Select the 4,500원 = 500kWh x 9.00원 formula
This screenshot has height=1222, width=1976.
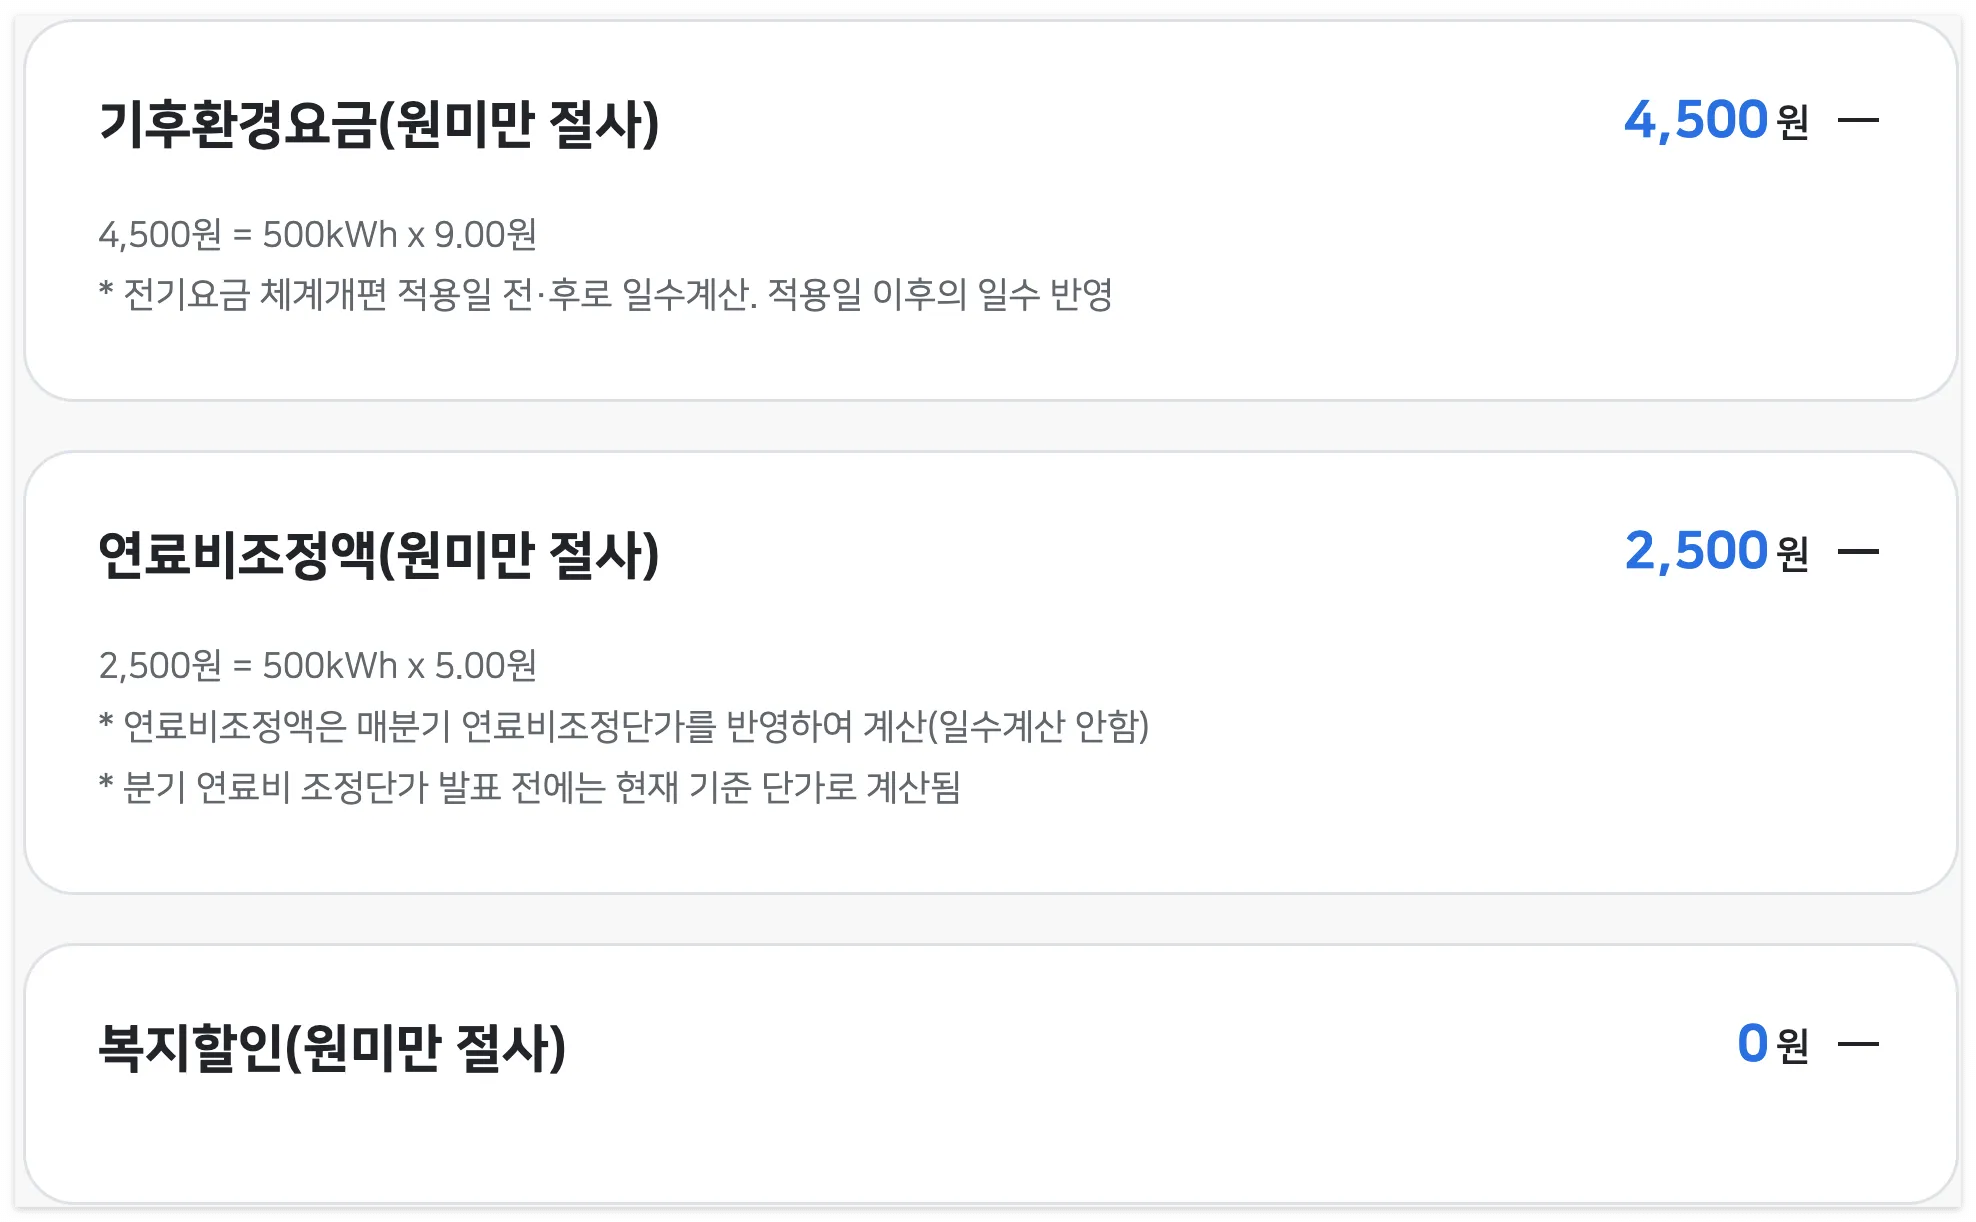pyautogui.click(x=318, y=235)
